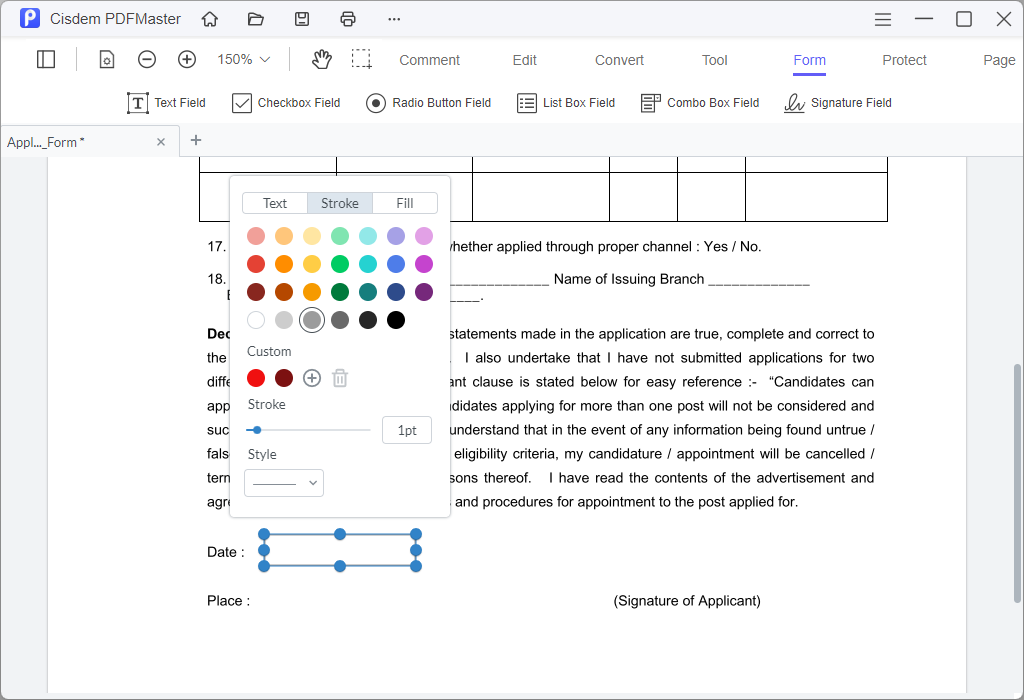Click the "(Signature of Applicant)" text
This screenshot has height=700, width=1024.
pyautogui.click(x=687, y=601)
